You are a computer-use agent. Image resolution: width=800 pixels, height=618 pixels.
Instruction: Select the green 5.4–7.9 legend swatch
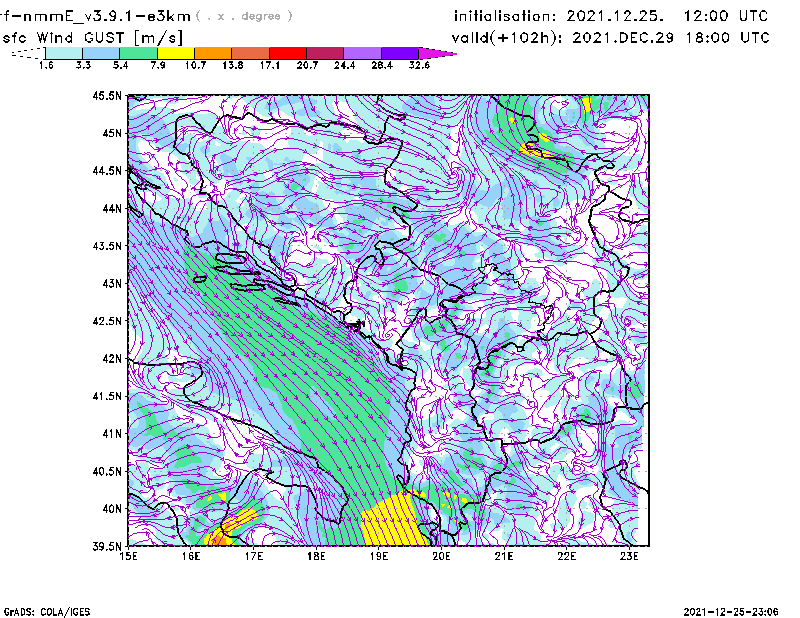tap(139, 53)
